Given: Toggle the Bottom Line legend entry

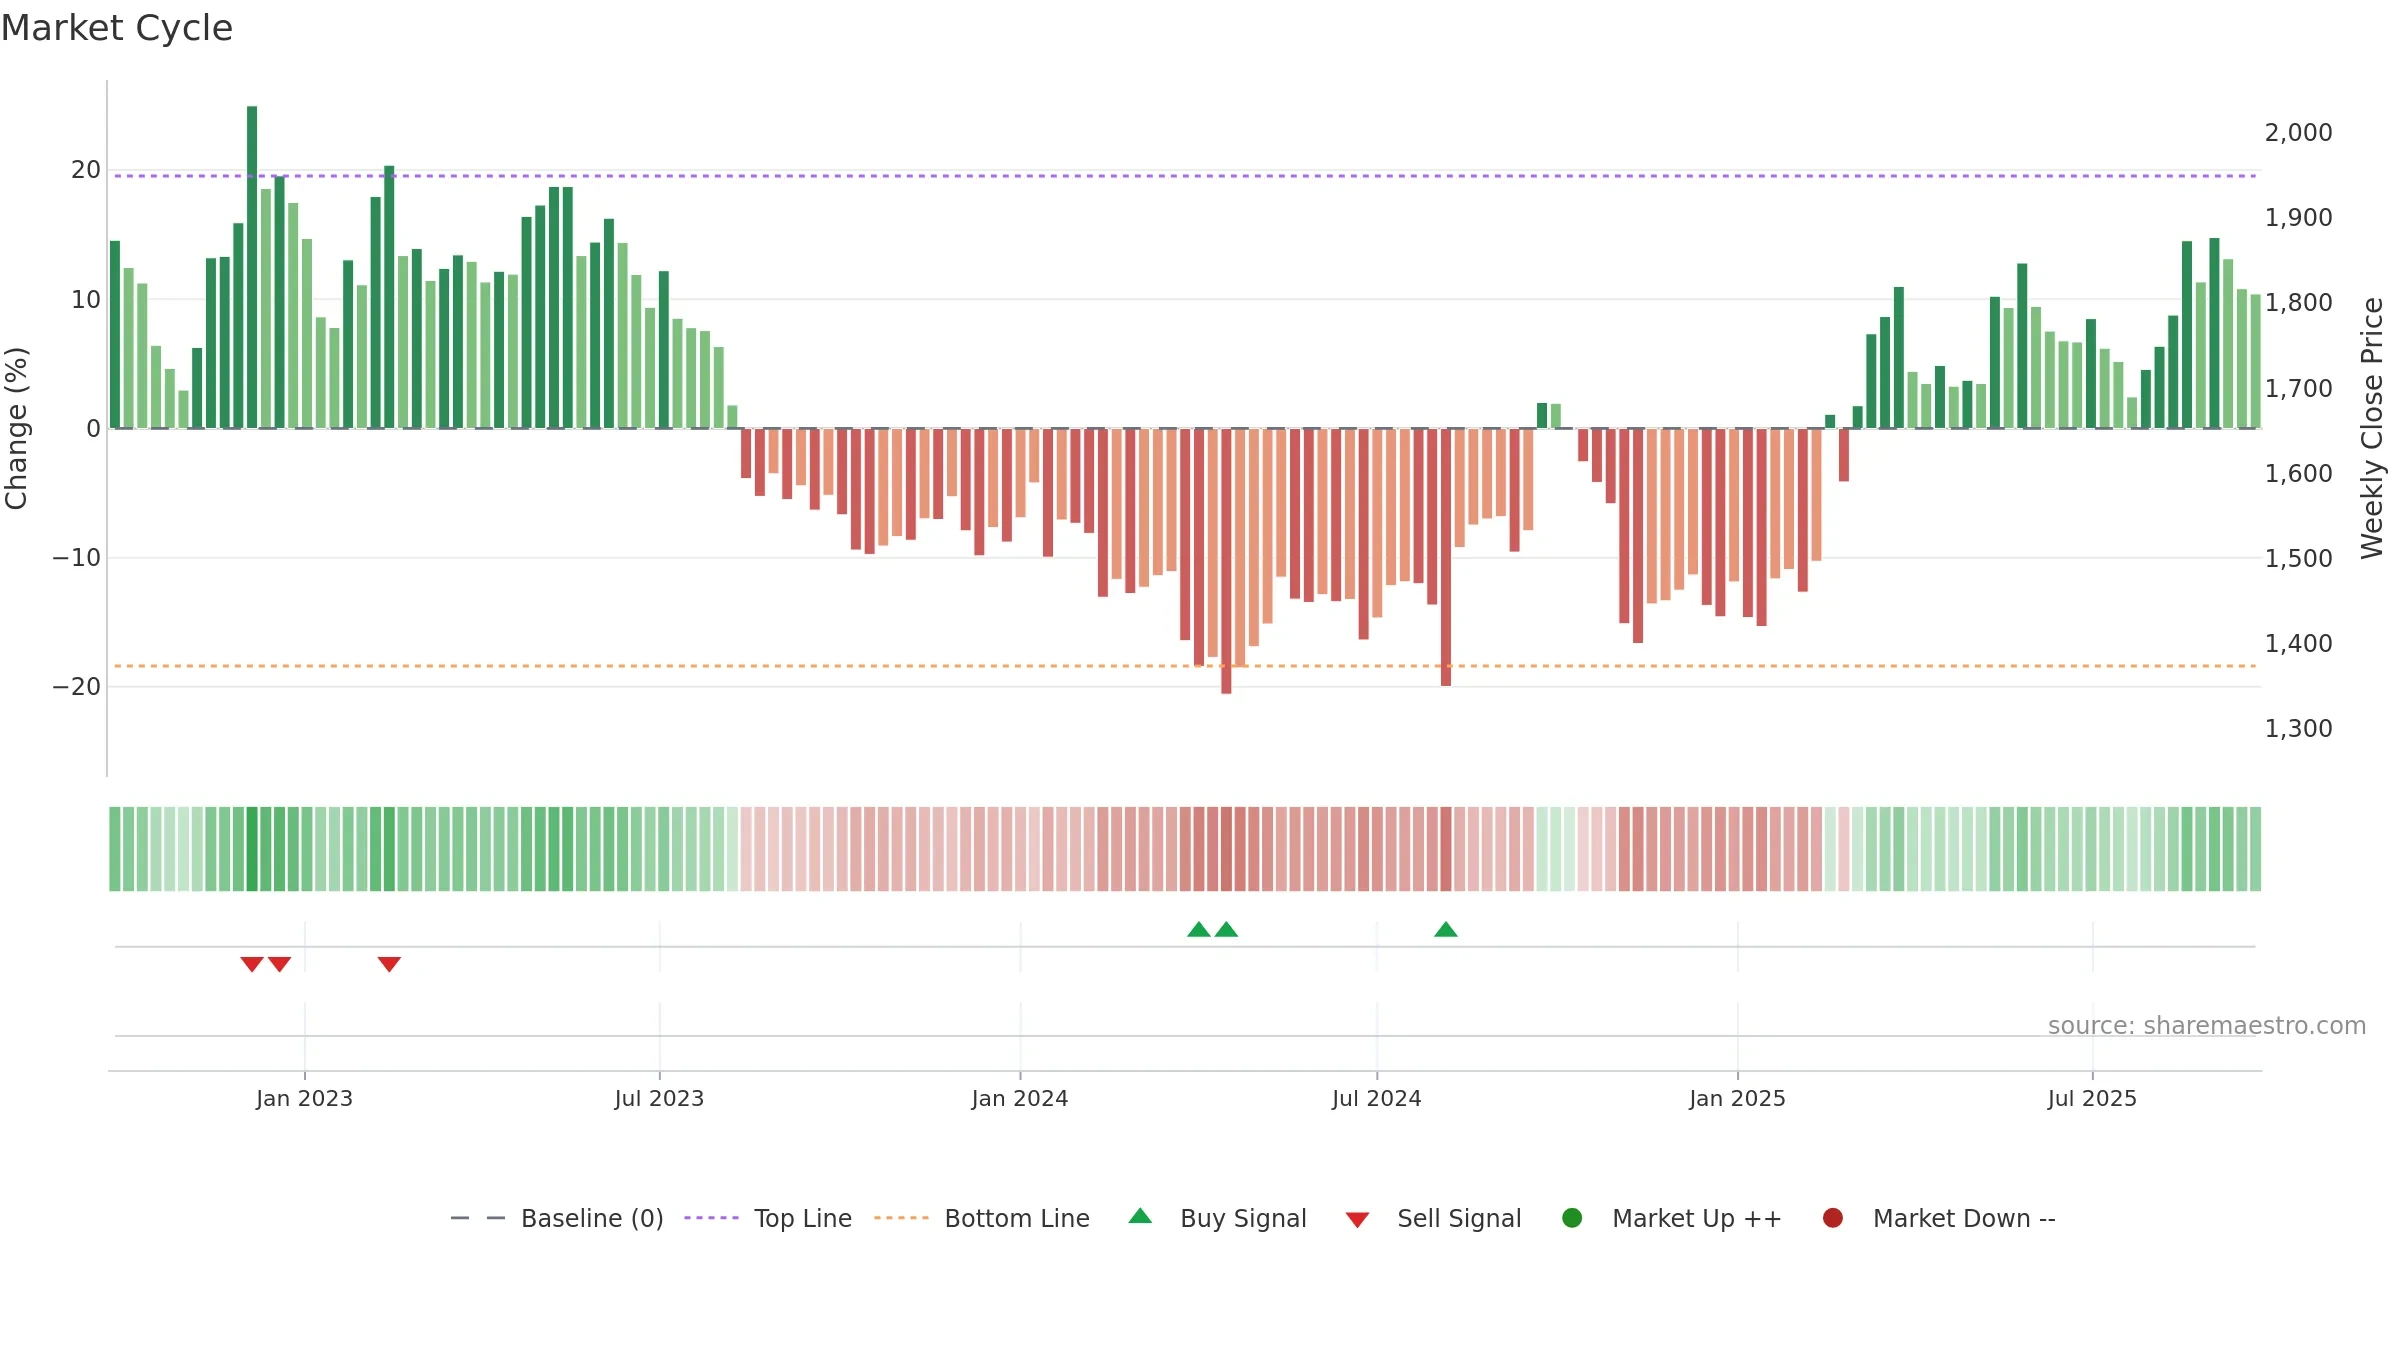Looking at the screenshot, I should [x=982, y=1218].
